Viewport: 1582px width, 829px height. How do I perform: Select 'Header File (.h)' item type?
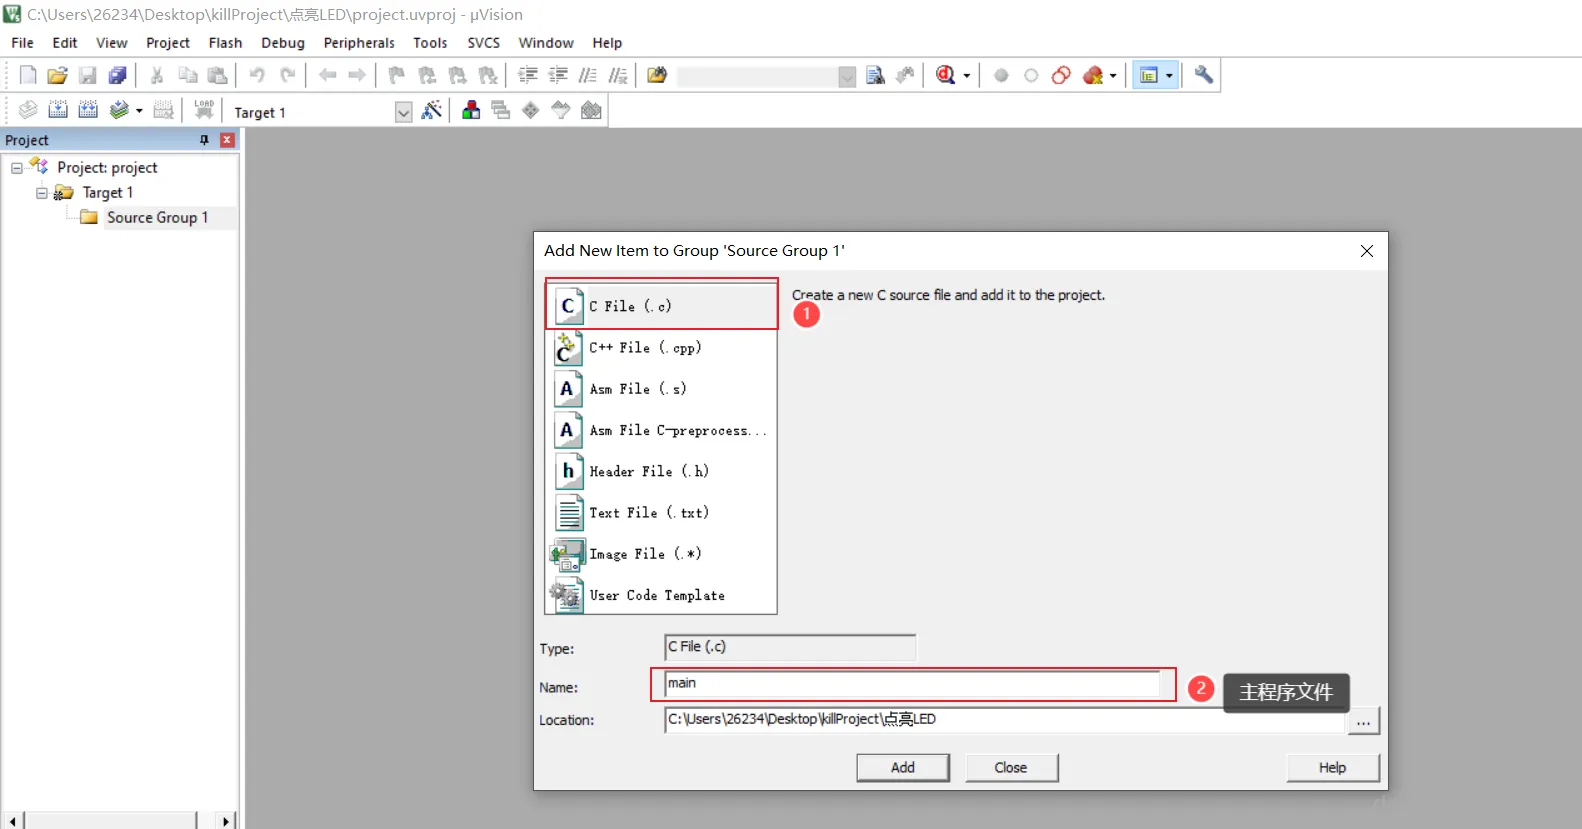click(x=662, y=471)
